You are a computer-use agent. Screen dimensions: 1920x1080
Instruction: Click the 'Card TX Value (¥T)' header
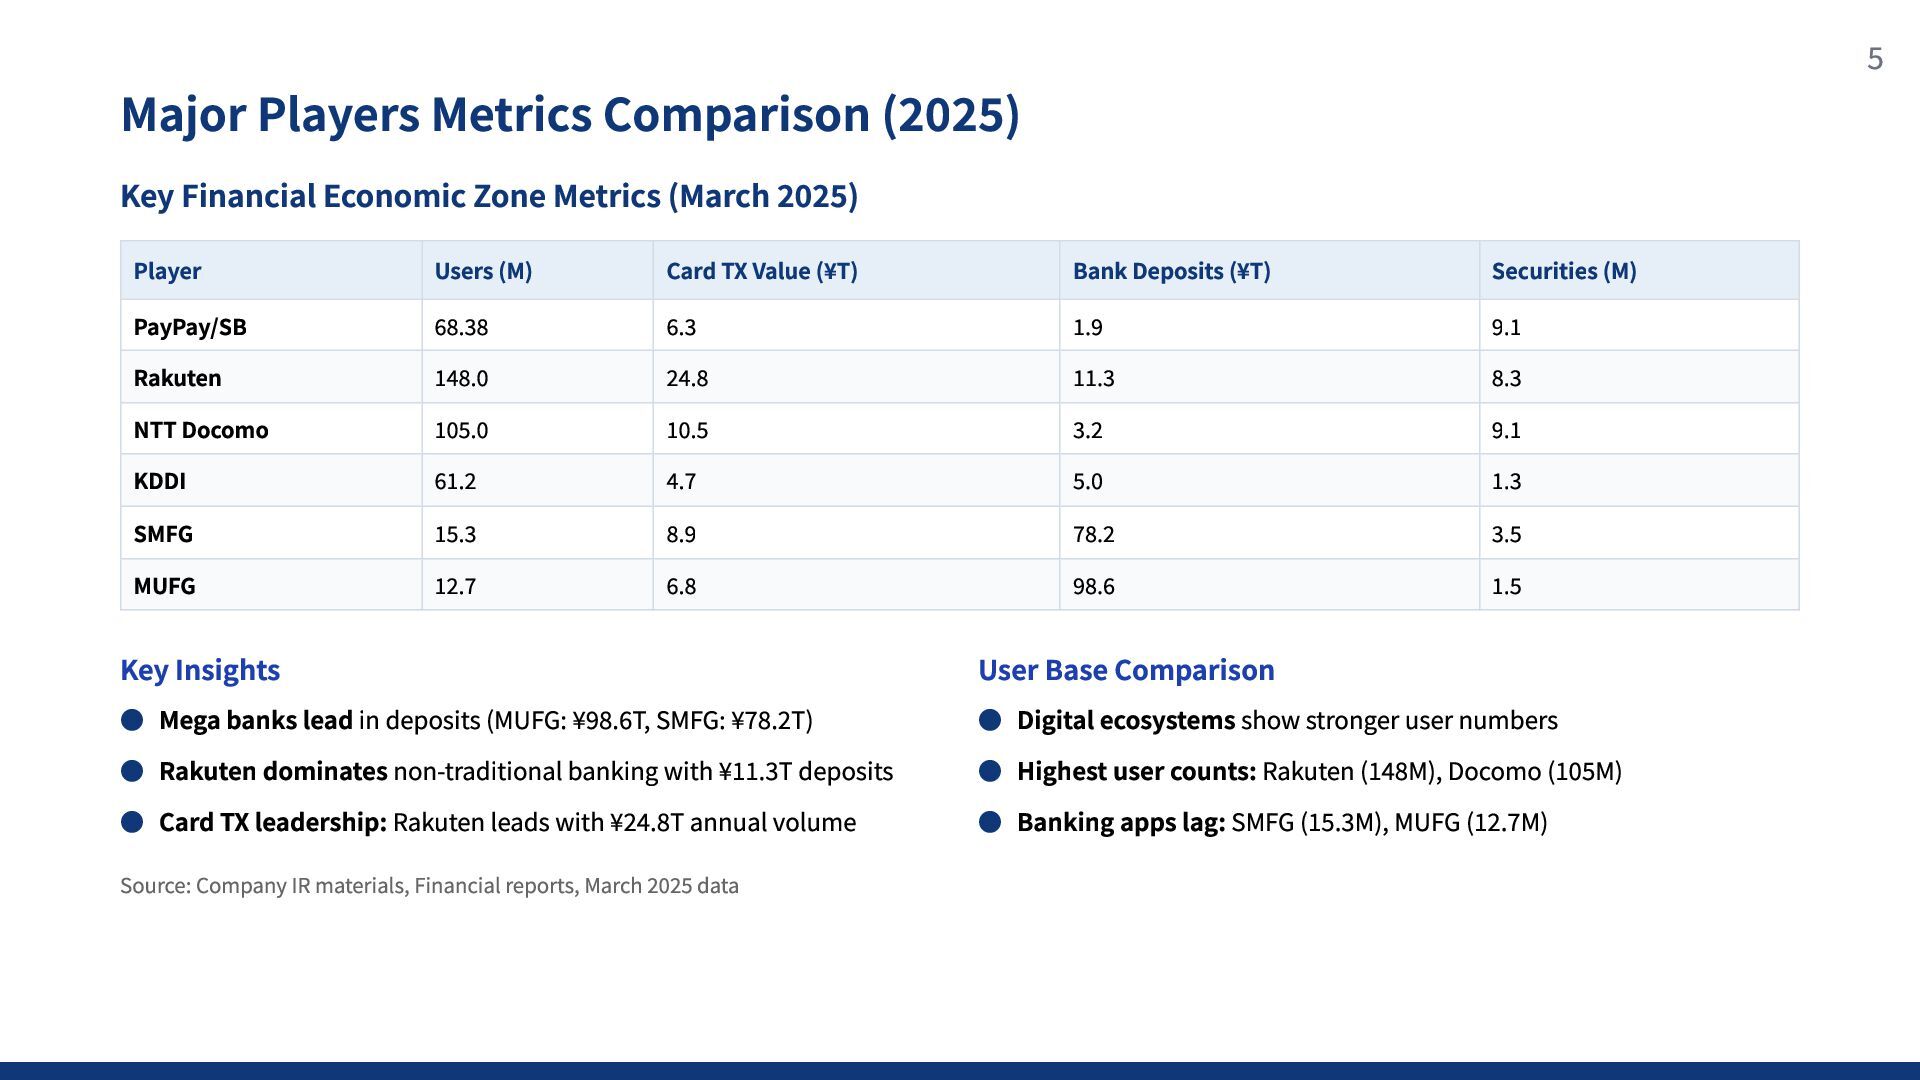point(762,271)
